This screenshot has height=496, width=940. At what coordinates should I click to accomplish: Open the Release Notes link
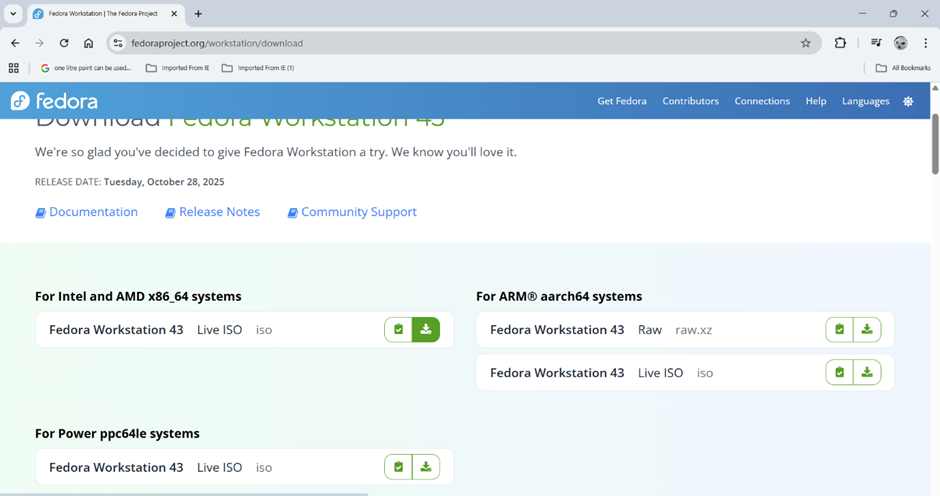219,212
